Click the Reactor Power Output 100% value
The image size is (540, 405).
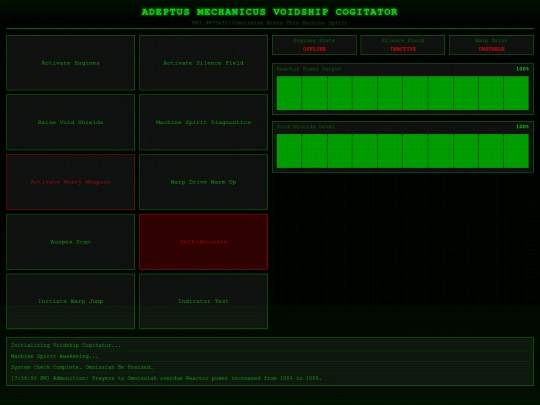[522, 69]
